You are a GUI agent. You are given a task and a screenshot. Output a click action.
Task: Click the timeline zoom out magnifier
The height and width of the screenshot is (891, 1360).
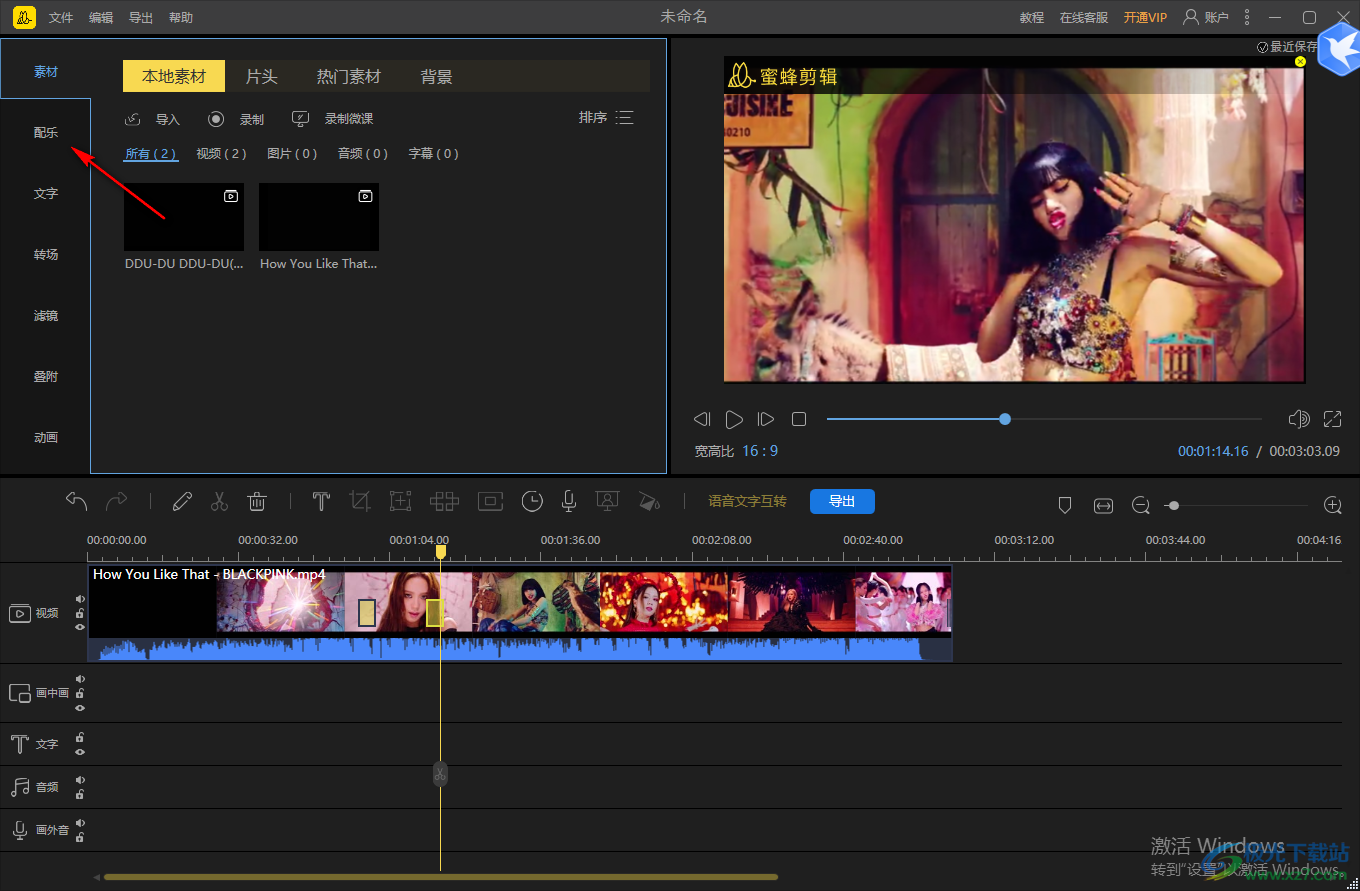[1141, 506]
